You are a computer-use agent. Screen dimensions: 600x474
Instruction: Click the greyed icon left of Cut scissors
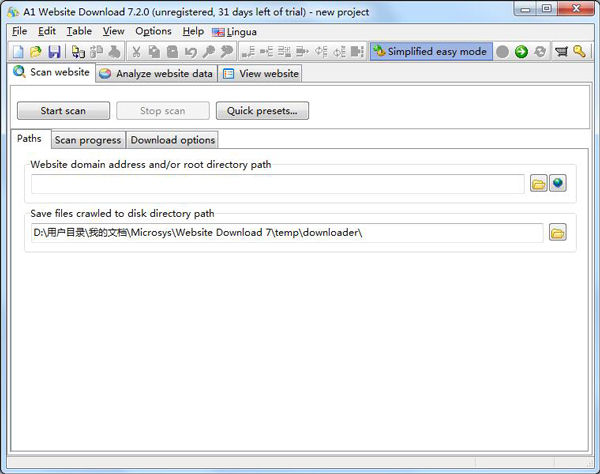point(114,52)
